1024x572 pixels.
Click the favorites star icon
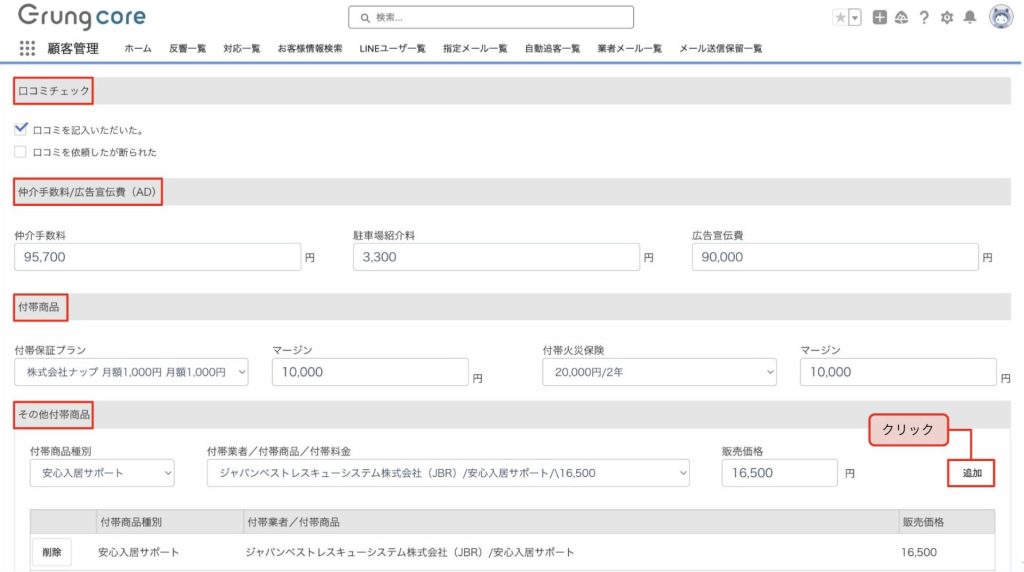[840, 17]
